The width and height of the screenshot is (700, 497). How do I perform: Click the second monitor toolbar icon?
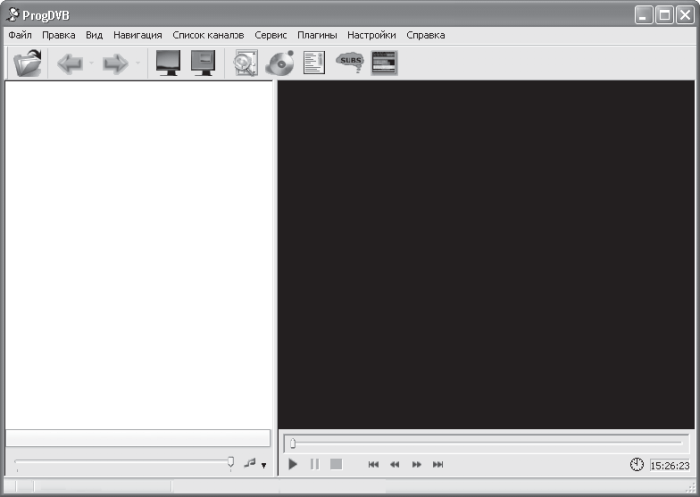click(x=203, y=63)
